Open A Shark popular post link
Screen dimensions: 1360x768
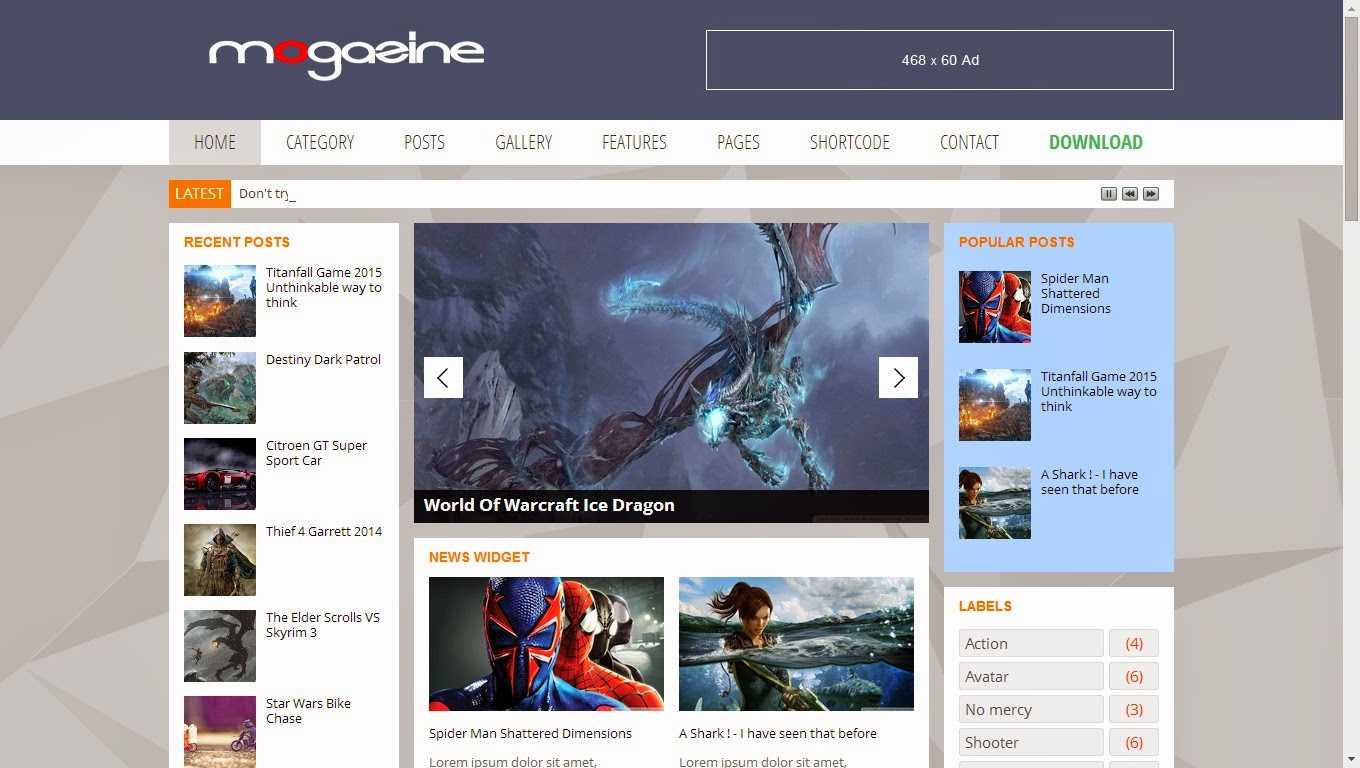[x=1090, y=482]
